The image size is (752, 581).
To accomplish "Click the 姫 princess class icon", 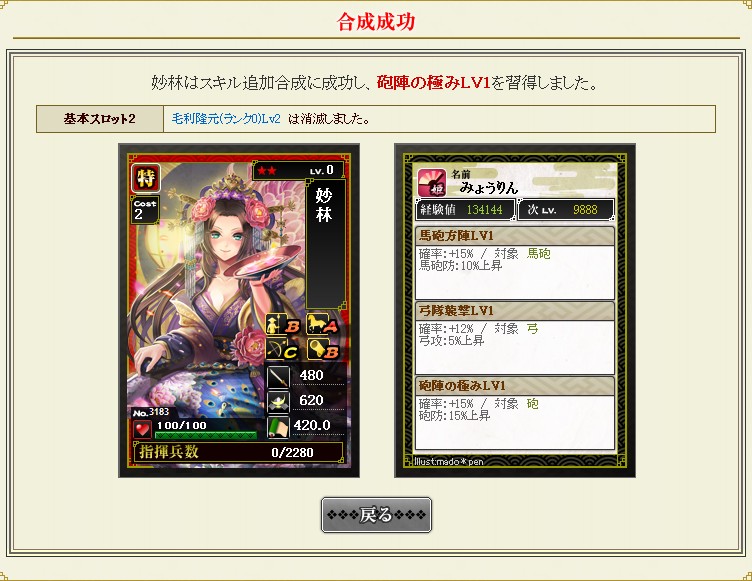I will [x=432, y=183].
